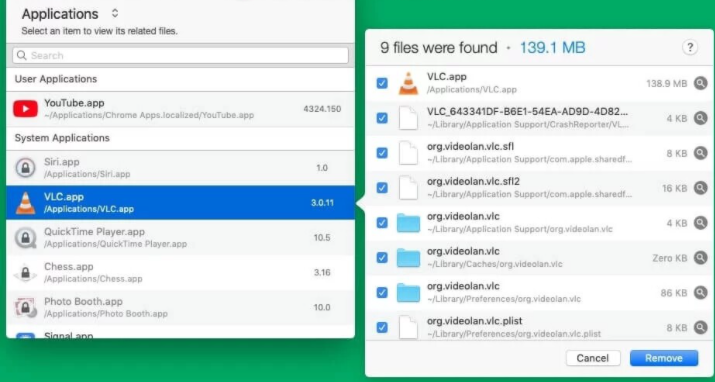Screen dimensions: 715x382
Task: Uncheck the org.videolan.vlc.sfl checkbox
Action: [x=382, y=153]
